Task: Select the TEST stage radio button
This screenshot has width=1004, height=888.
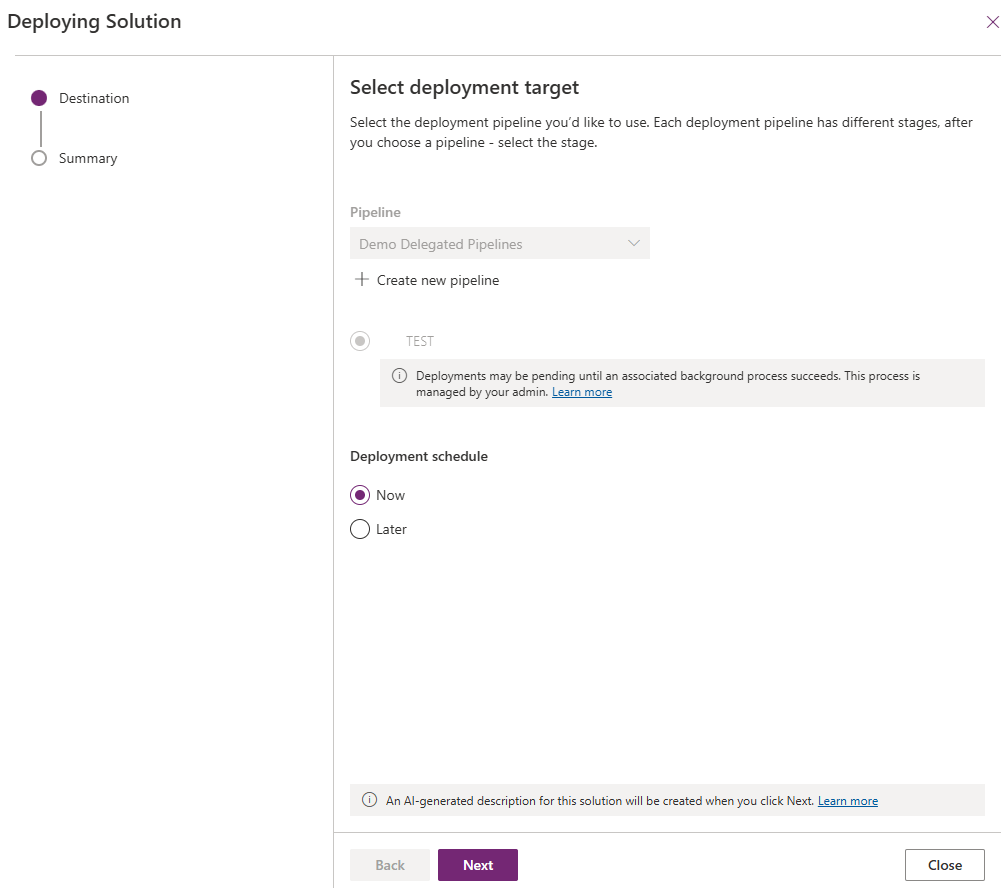Action: (360, 341)
